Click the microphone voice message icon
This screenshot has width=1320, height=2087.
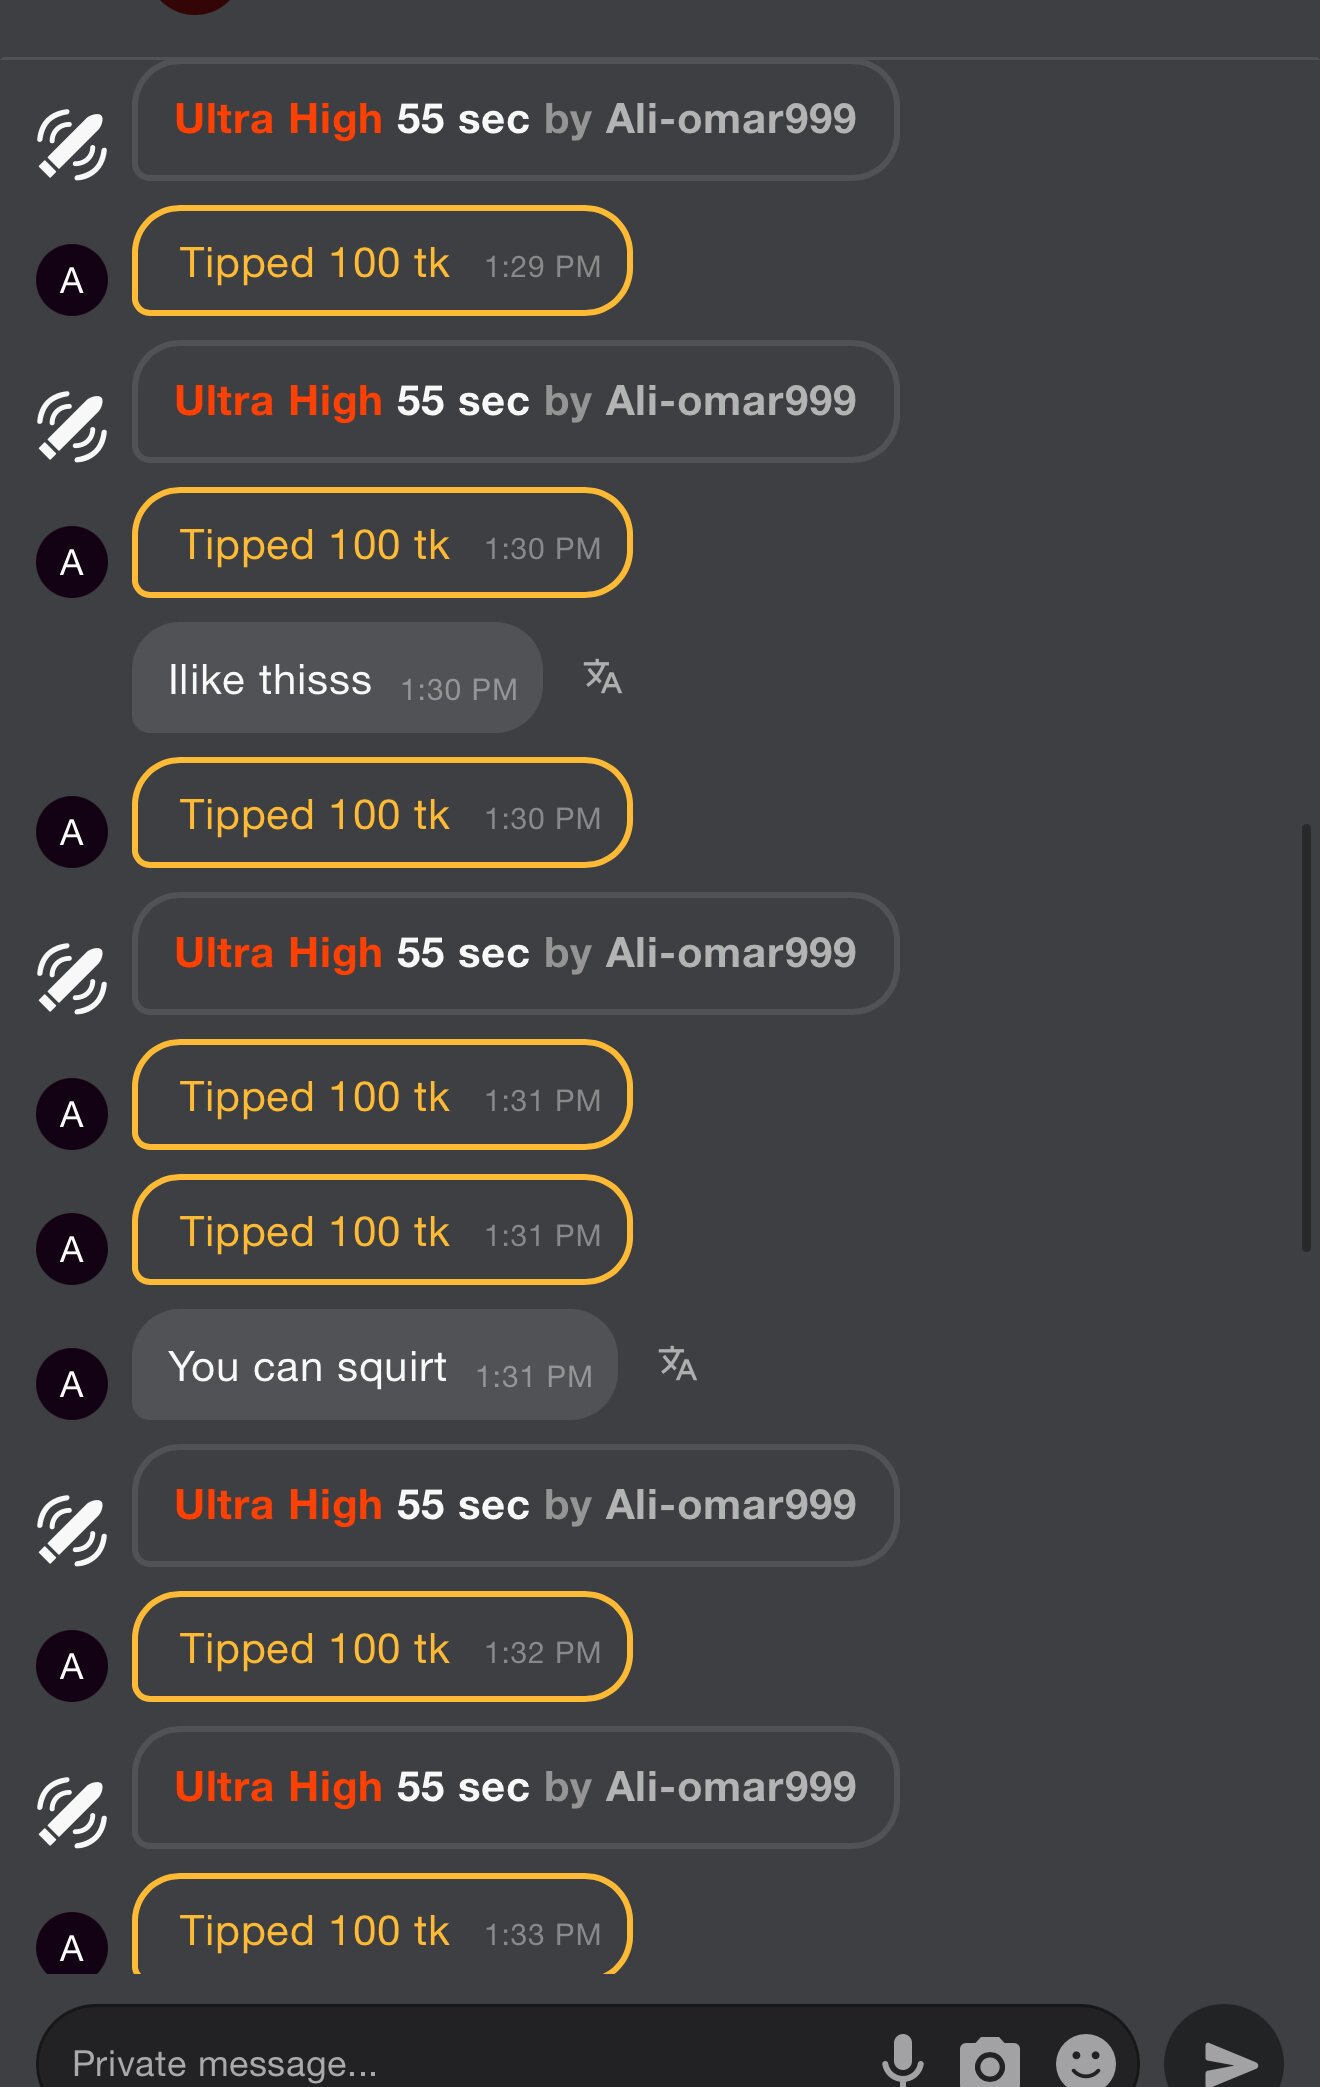[902, 2060]
